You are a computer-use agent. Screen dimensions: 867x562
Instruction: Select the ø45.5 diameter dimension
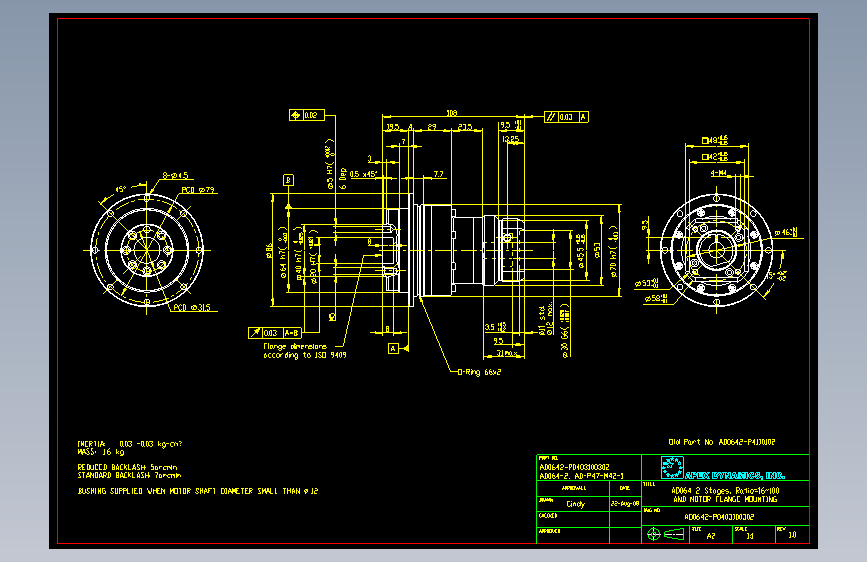tap(581, 251)
